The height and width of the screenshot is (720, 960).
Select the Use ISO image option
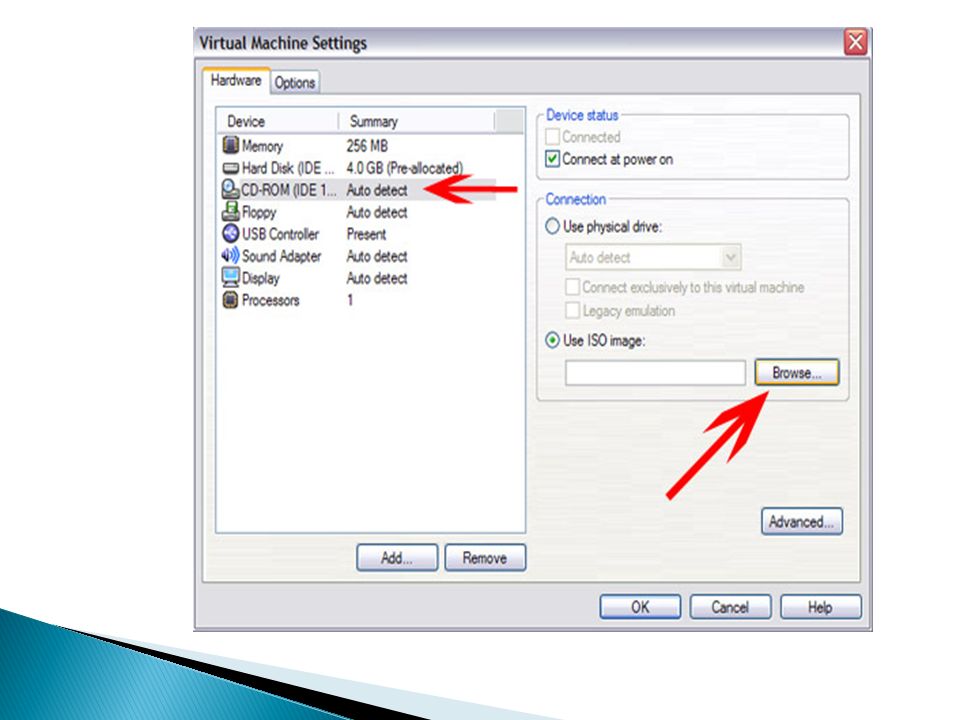(552, 340)
